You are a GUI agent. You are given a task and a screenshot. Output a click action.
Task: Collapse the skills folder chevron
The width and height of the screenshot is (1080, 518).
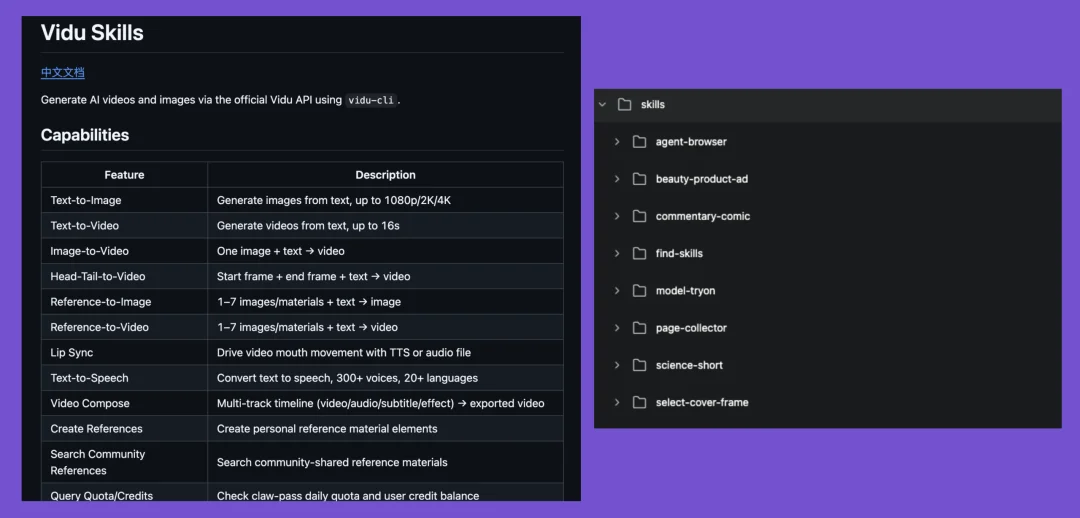click(x=603, y=105)
